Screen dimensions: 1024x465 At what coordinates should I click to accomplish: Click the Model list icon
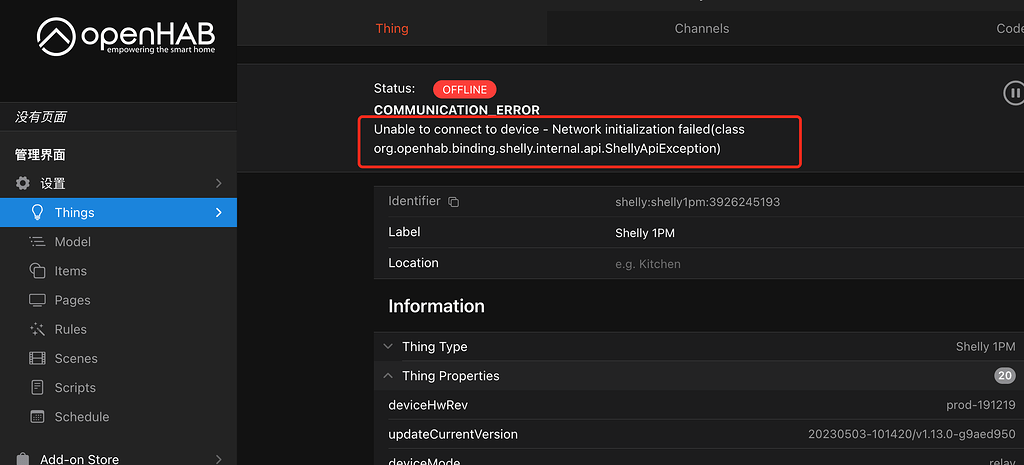pyautogui.click(x=38, y=241)
